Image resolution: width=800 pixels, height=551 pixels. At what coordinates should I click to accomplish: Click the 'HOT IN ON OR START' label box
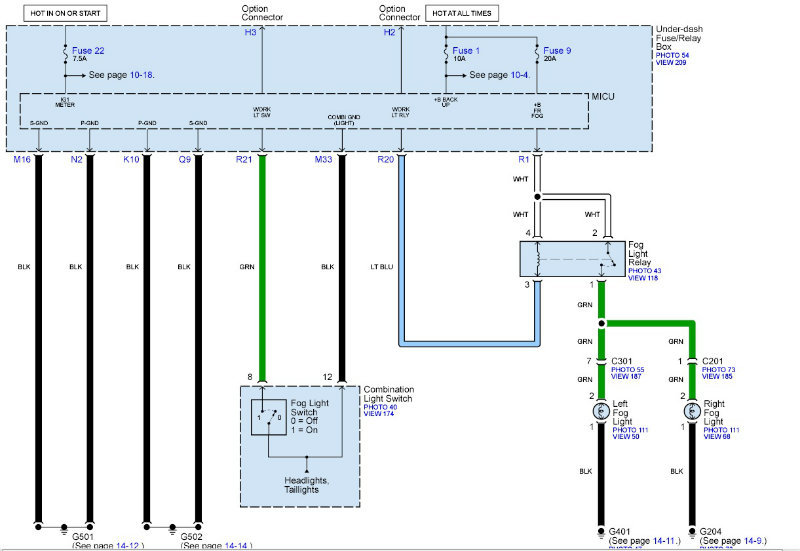click(65, 13)
